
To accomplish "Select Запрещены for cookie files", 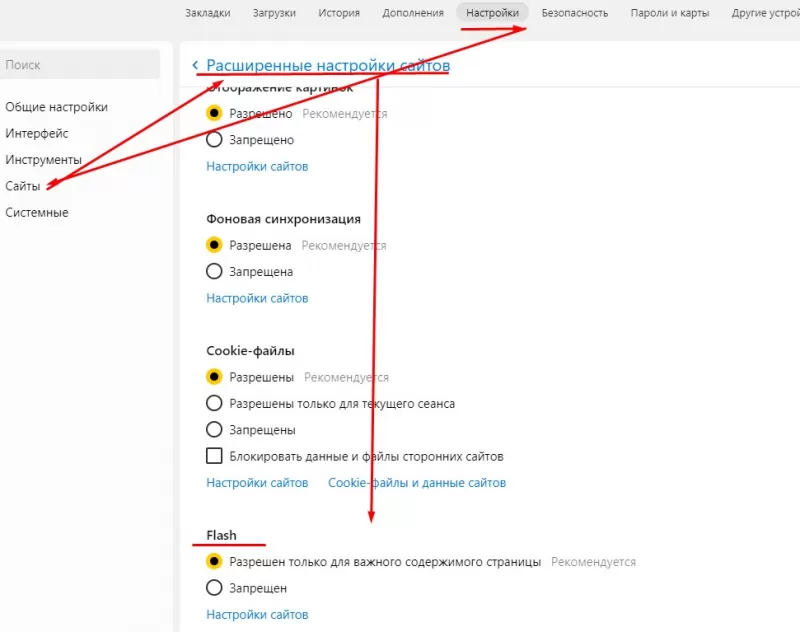I will pos(214,430).
